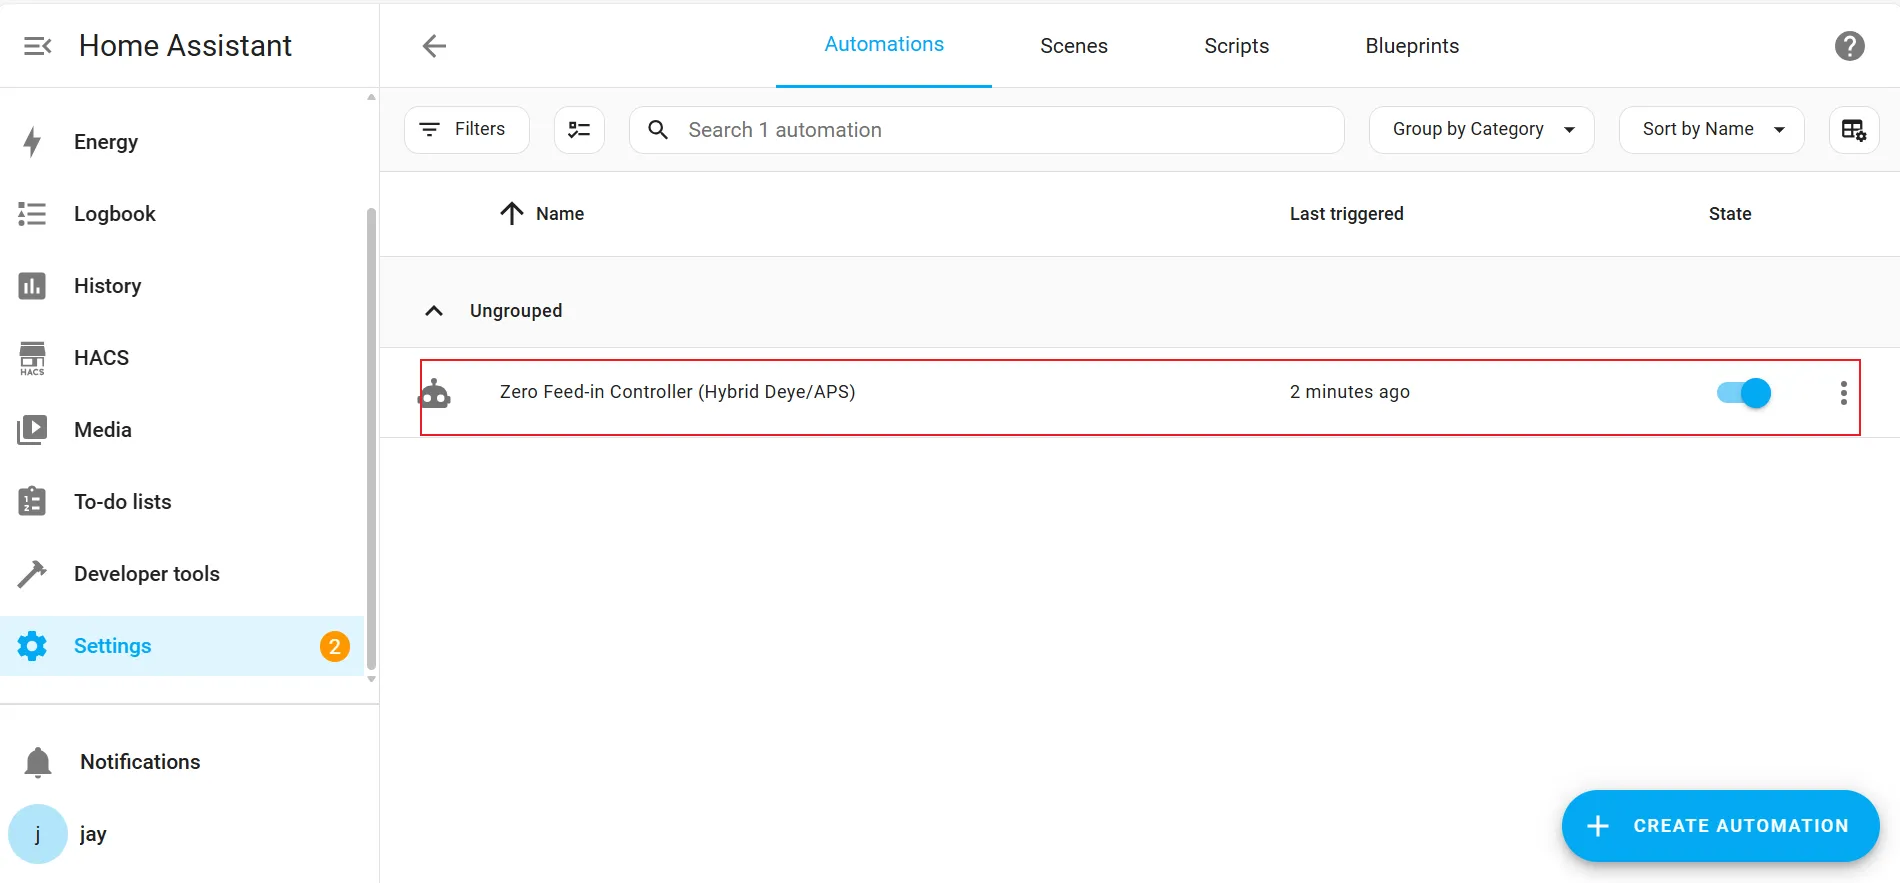Click the back arrow icon
Image resolution: width=1900 pixels, height=883 pixels.
(434, 46)
